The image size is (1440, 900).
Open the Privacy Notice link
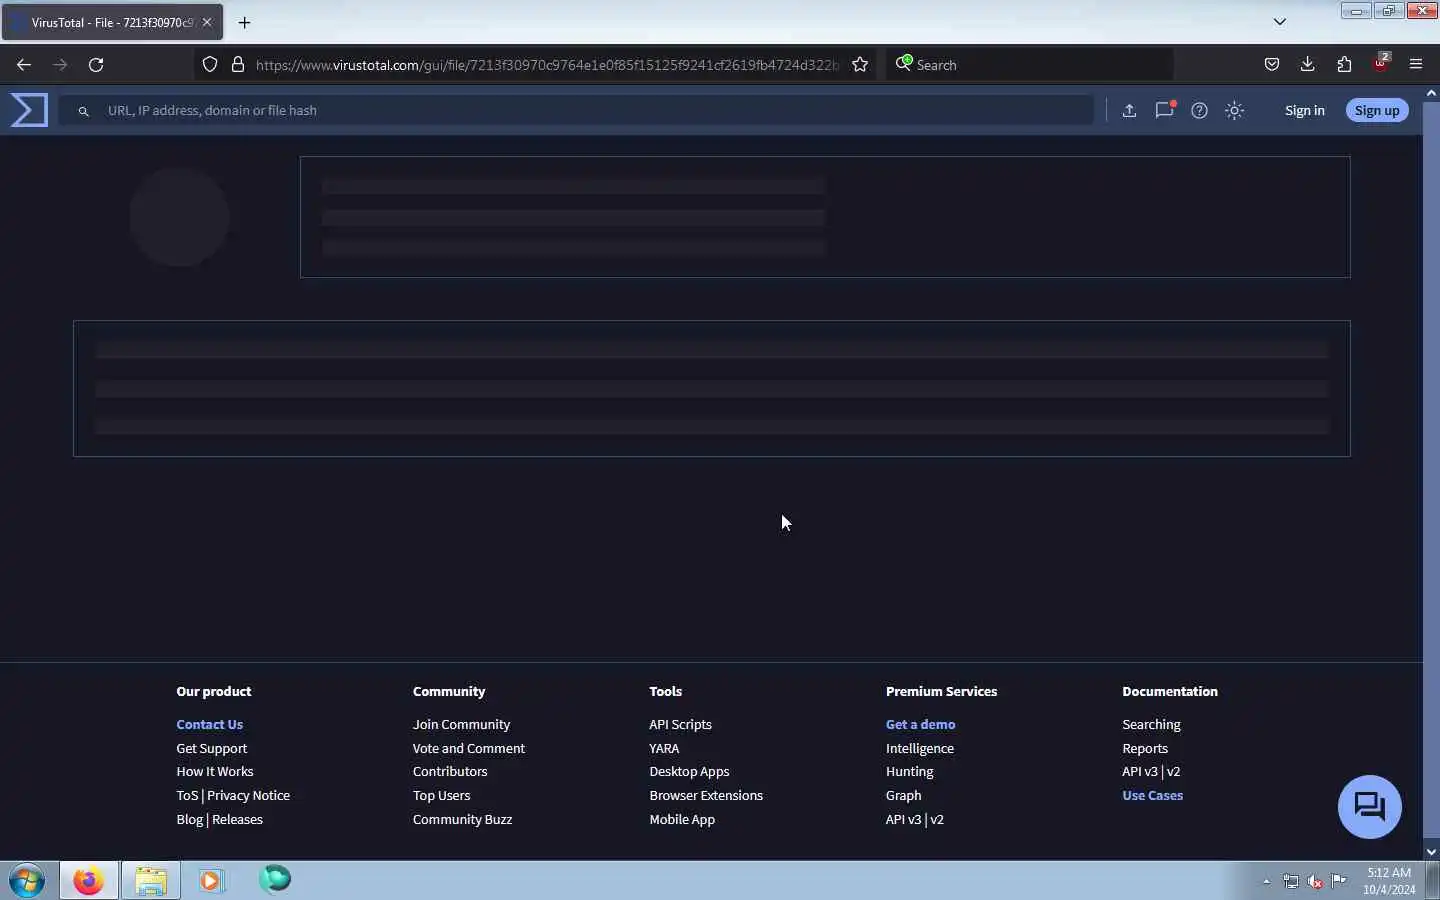coord(248,796)
